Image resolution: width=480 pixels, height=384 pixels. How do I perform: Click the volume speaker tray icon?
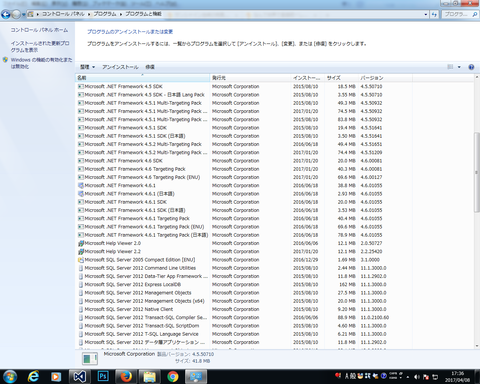coord(417,377)
